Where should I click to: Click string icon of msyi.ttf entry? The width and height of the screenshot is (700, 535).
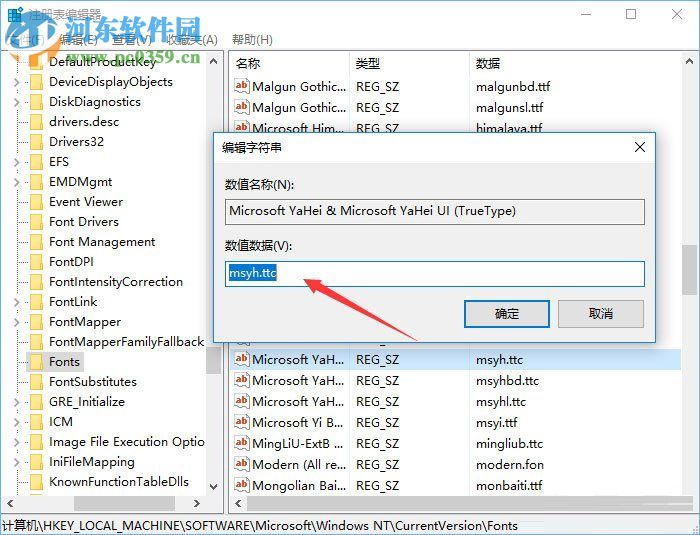pos(241,422)
